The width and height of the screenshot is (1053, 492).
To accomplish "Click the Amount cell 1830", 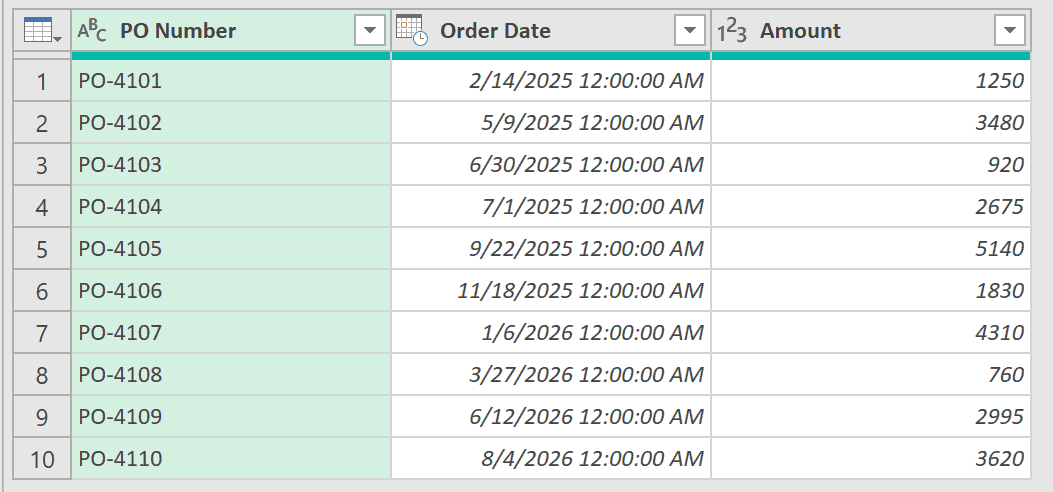I will (x=871, y=291).
